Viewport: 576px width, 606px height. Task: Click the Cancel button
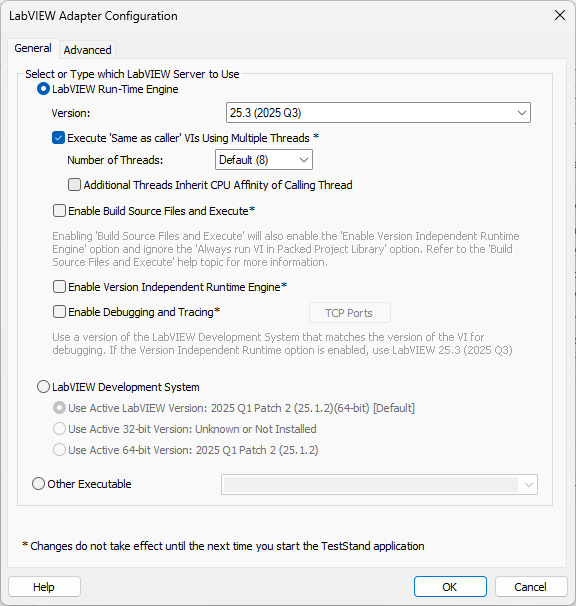point(531,587)
